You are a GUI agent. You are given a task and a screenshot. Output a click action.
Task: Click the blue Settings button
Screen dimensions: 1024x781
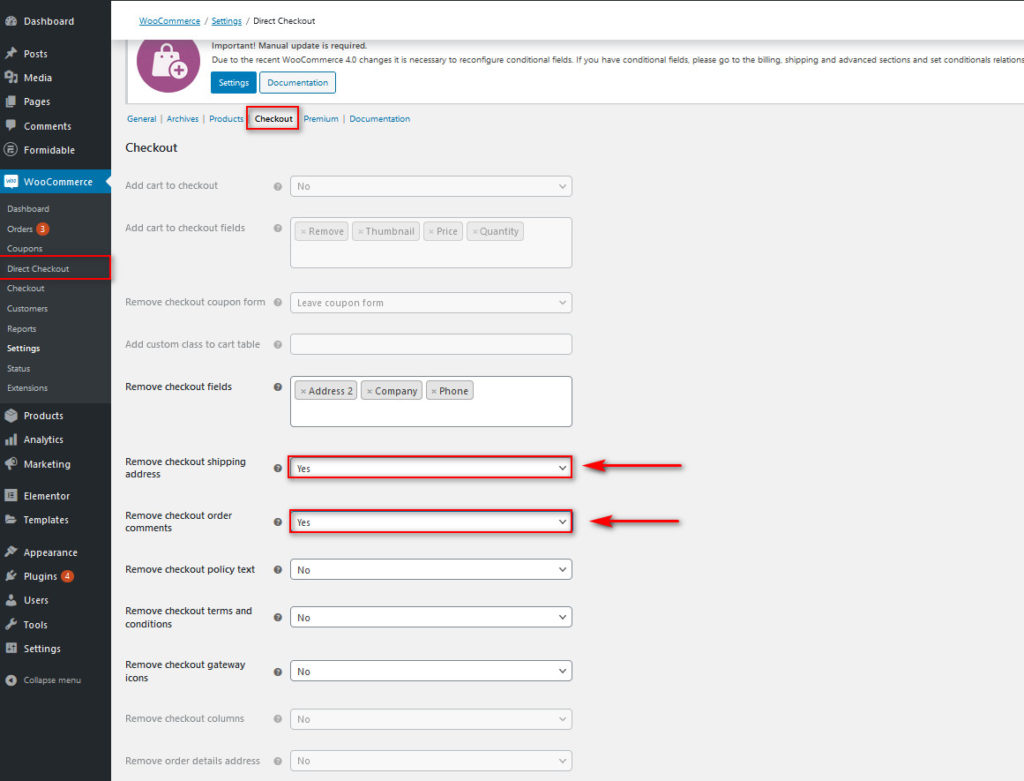tap(233, 82)
